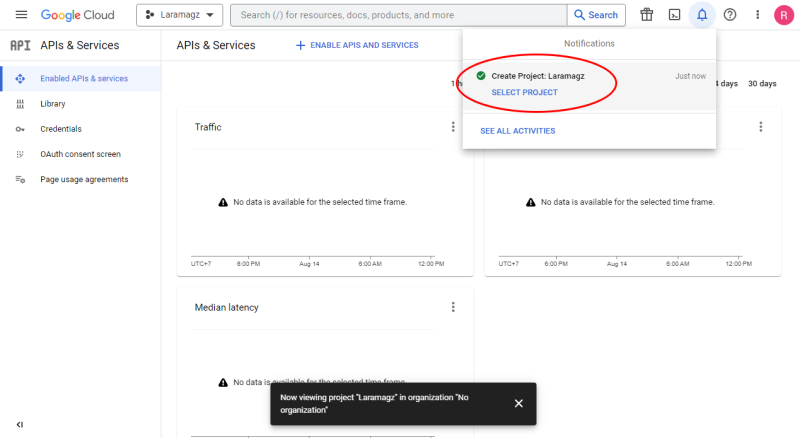Open the help question mark icon
This screenshot has height=438, width=800.
coord(730,15)
